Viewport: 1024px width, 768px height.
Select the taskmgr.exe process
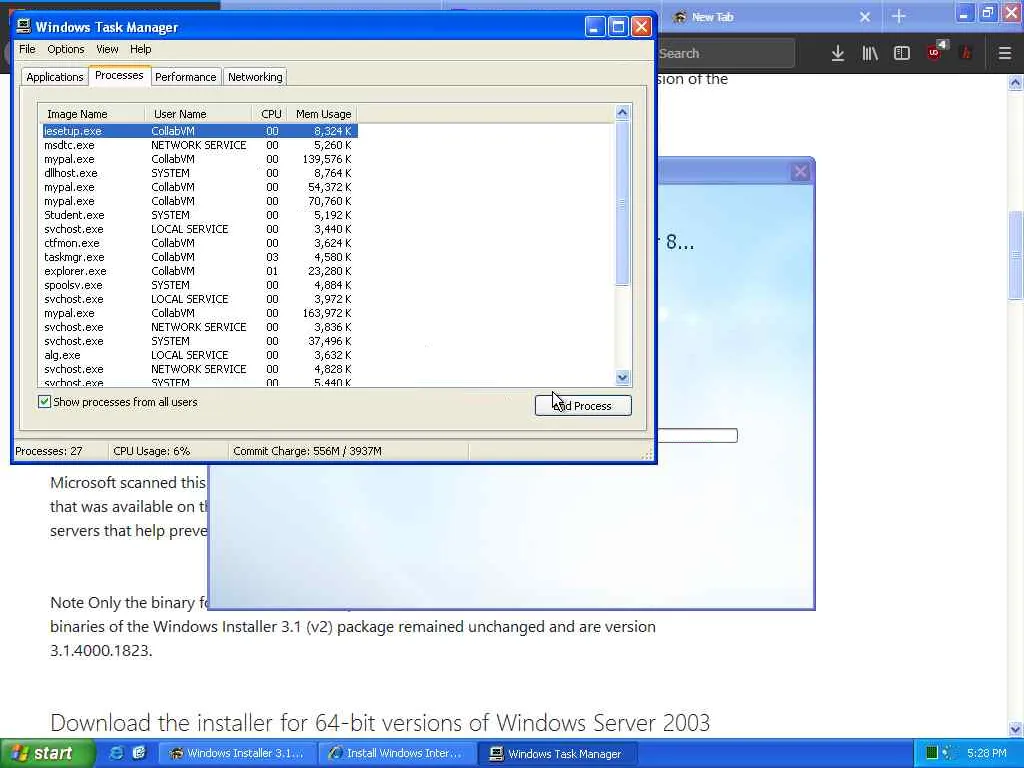pos(199,257)
